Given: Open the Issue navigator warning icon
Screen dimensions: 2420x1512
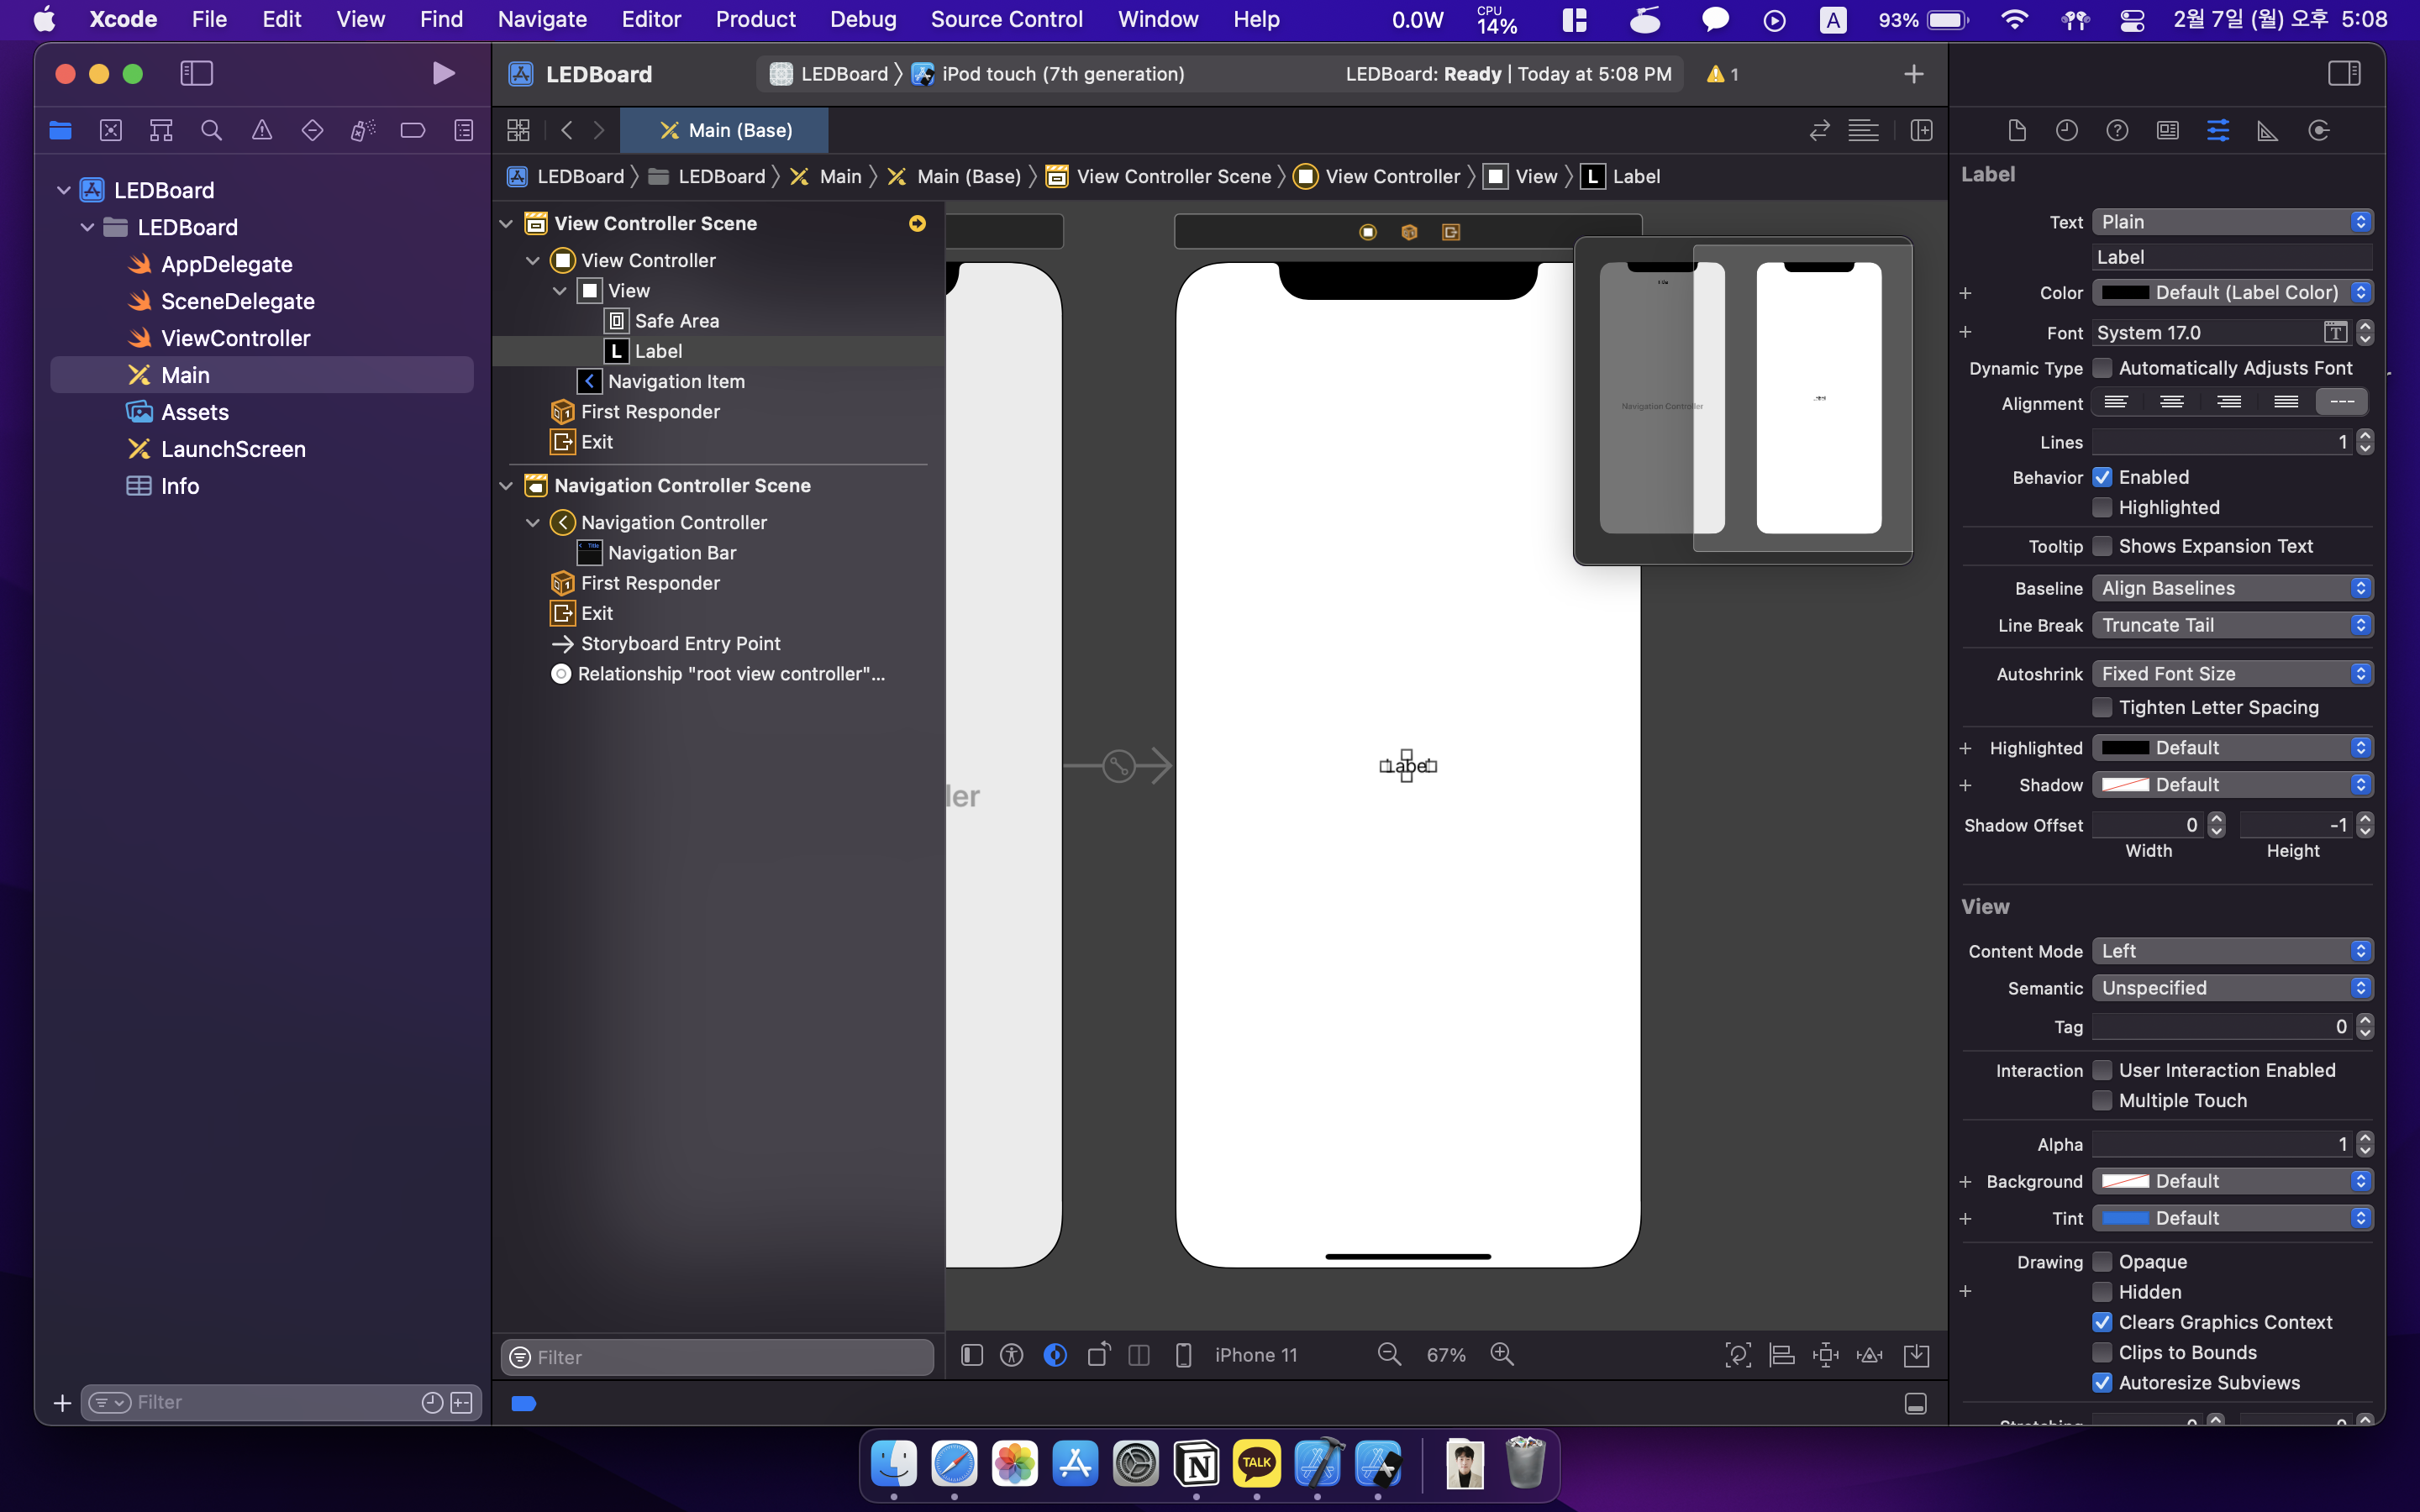Looking at the screenshot, I should 262,130.
